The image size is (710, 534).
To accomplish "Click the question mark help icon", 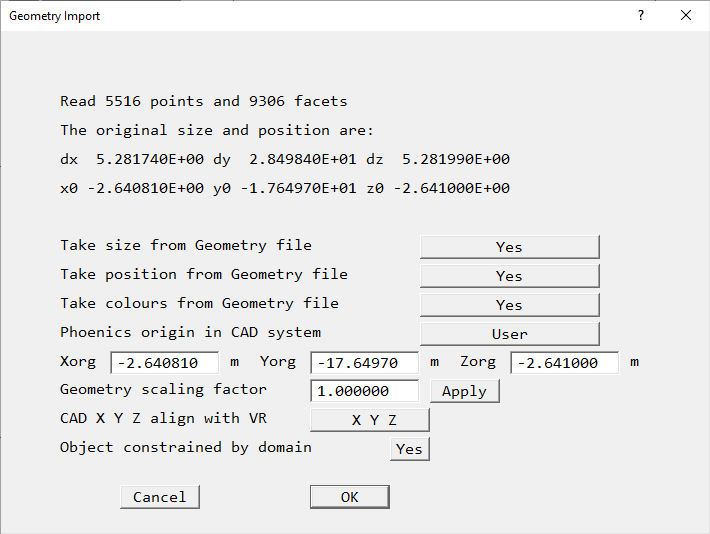I will click(x=640, y=16).
